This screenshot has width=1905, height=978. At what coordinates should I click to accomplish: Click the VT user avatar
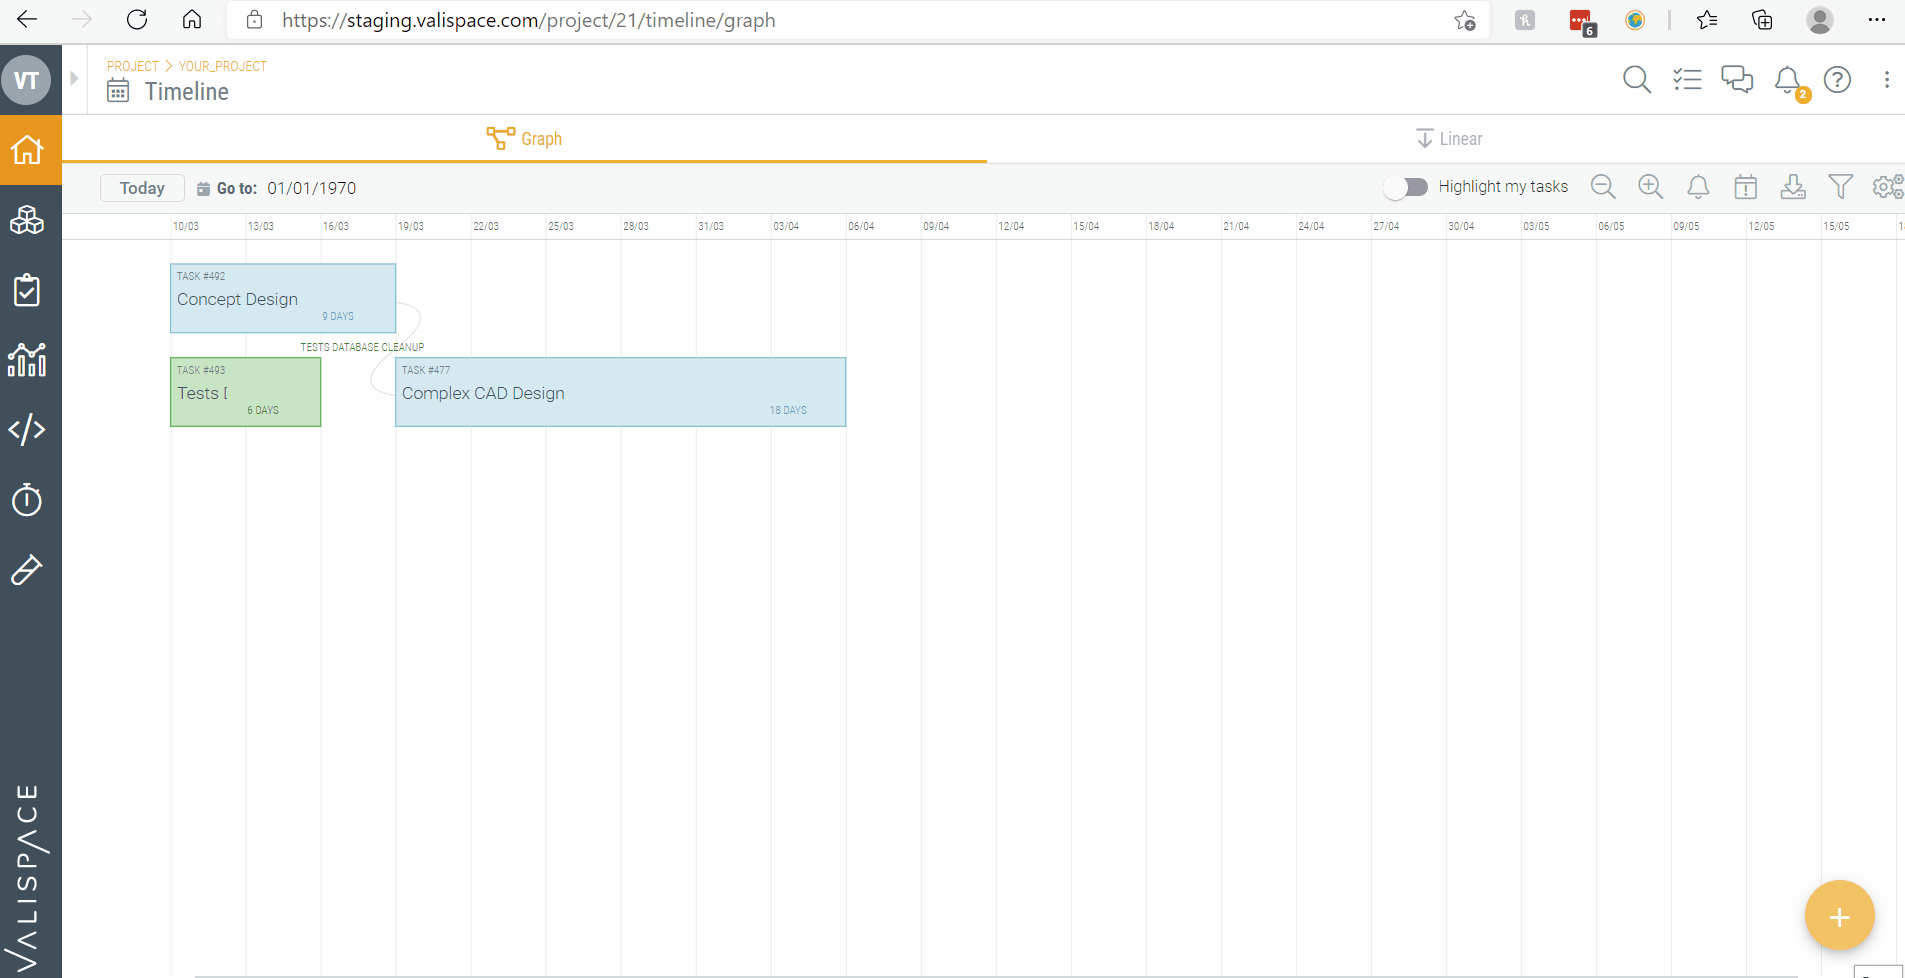pos(27,80)
